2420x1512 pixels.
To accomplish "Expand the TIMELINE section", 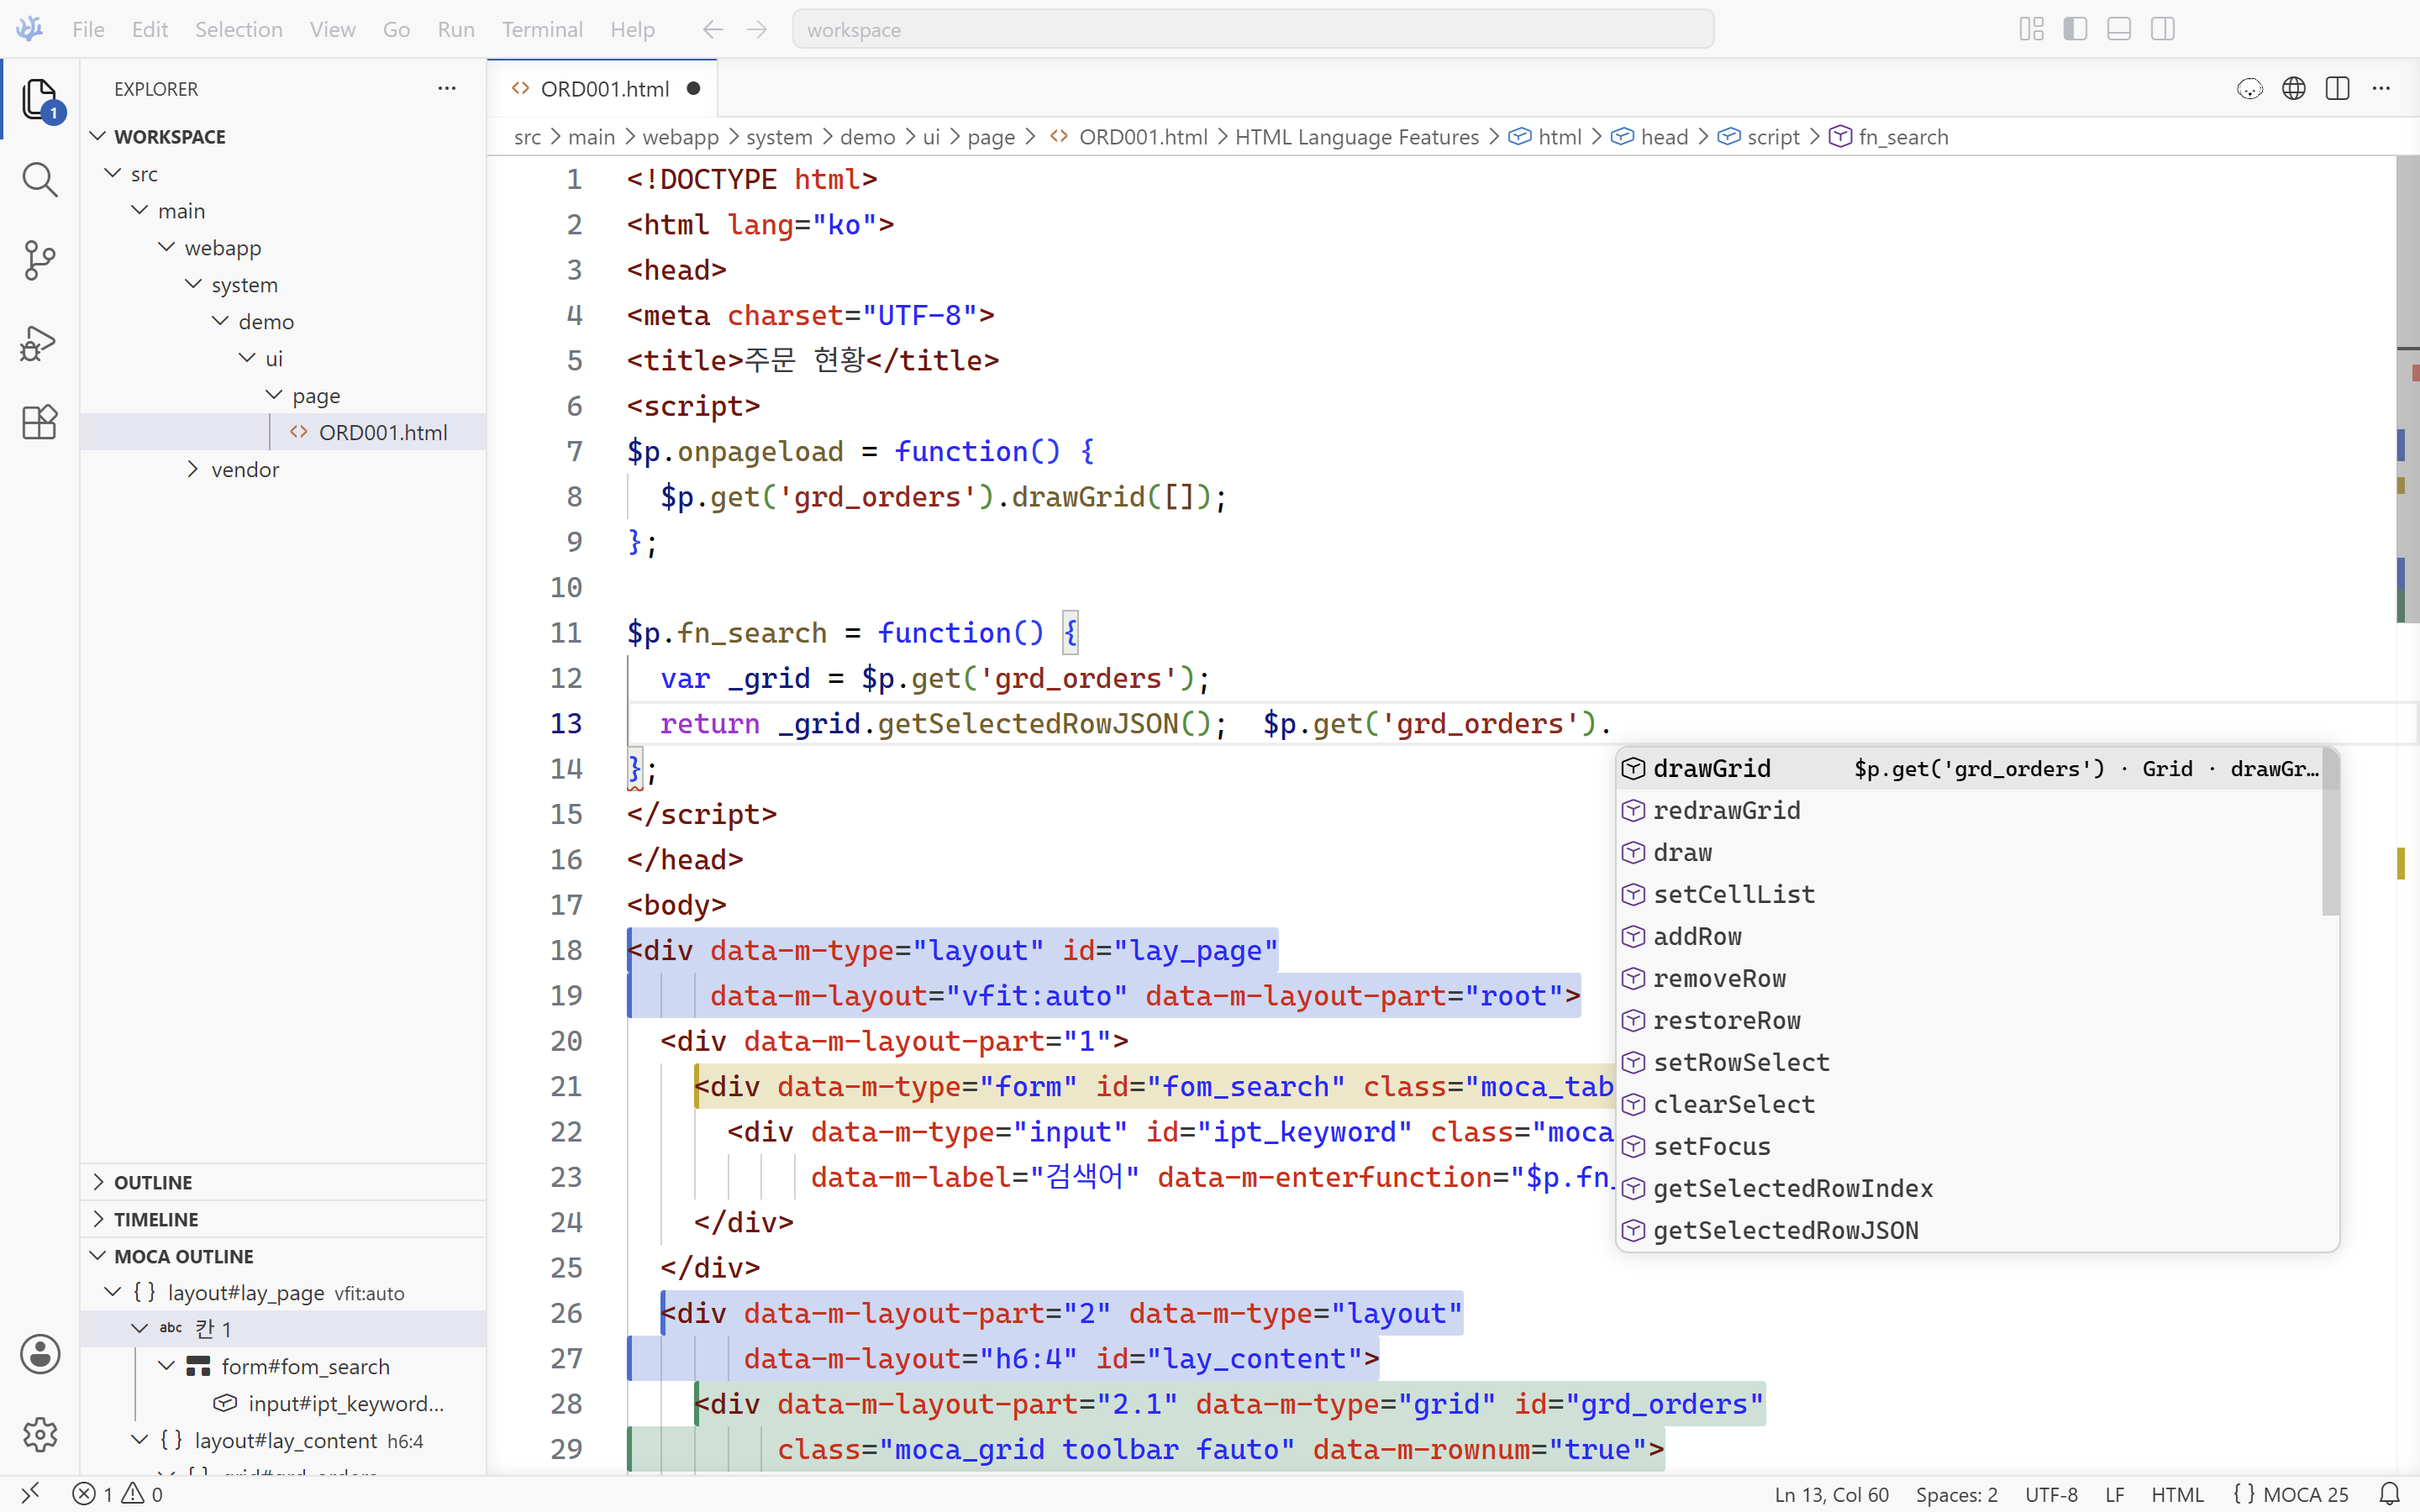I will tap(98, 1219).
